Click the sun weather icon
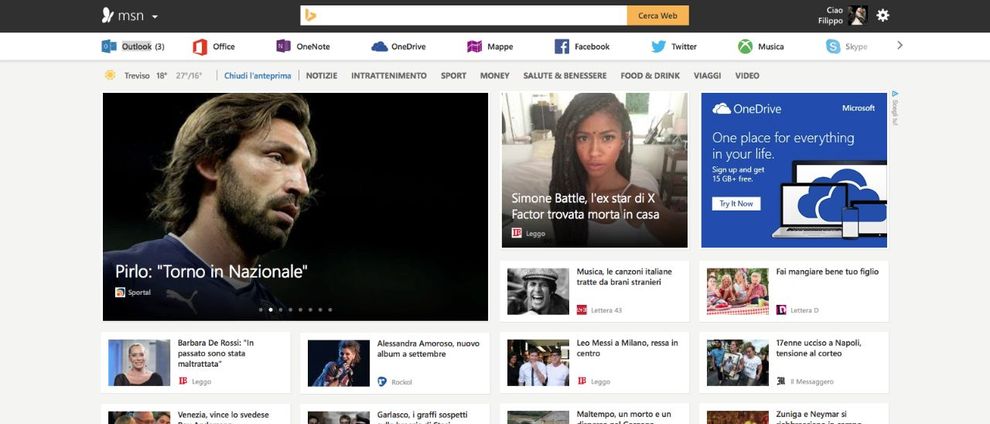Viewport: 990px width, 424px height. pos(110,75)
